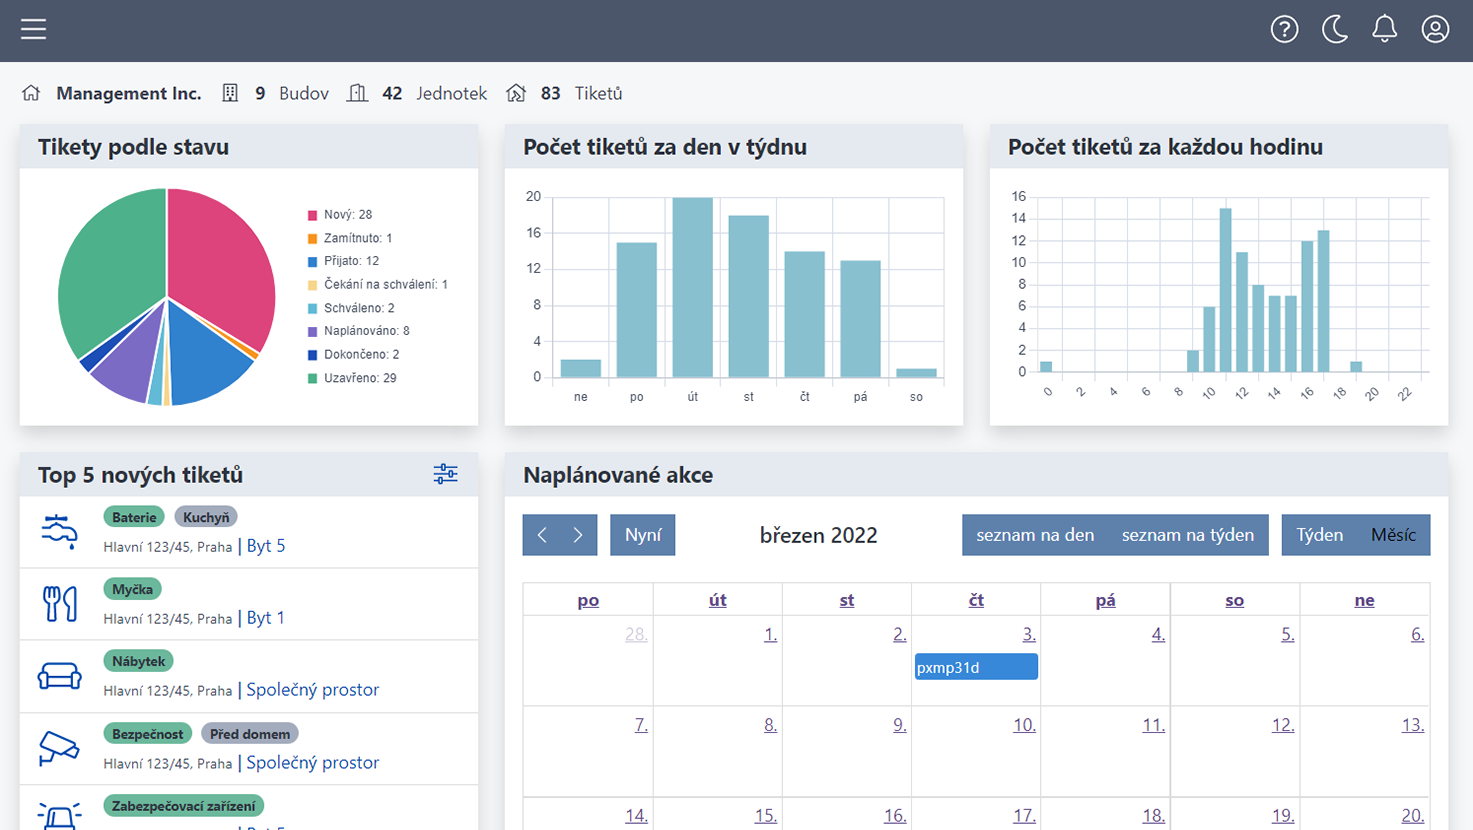Open calendar day 5.
This screenshot has width=1473, height=830.
pyautogui.click(x=1287, y=634)
